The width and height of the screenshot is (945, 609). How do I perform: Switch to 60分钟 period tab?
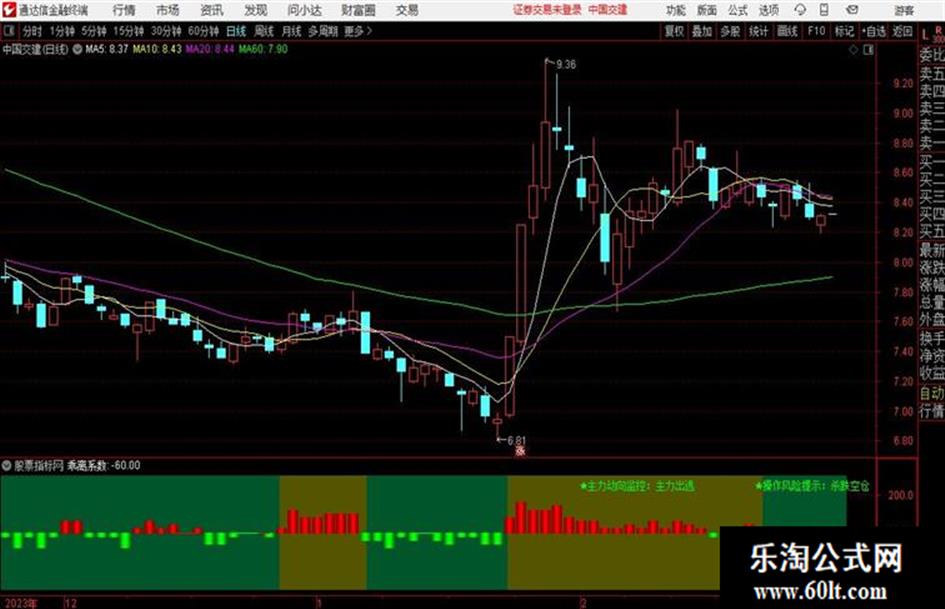pyautogui.click(x=203, y=31)
